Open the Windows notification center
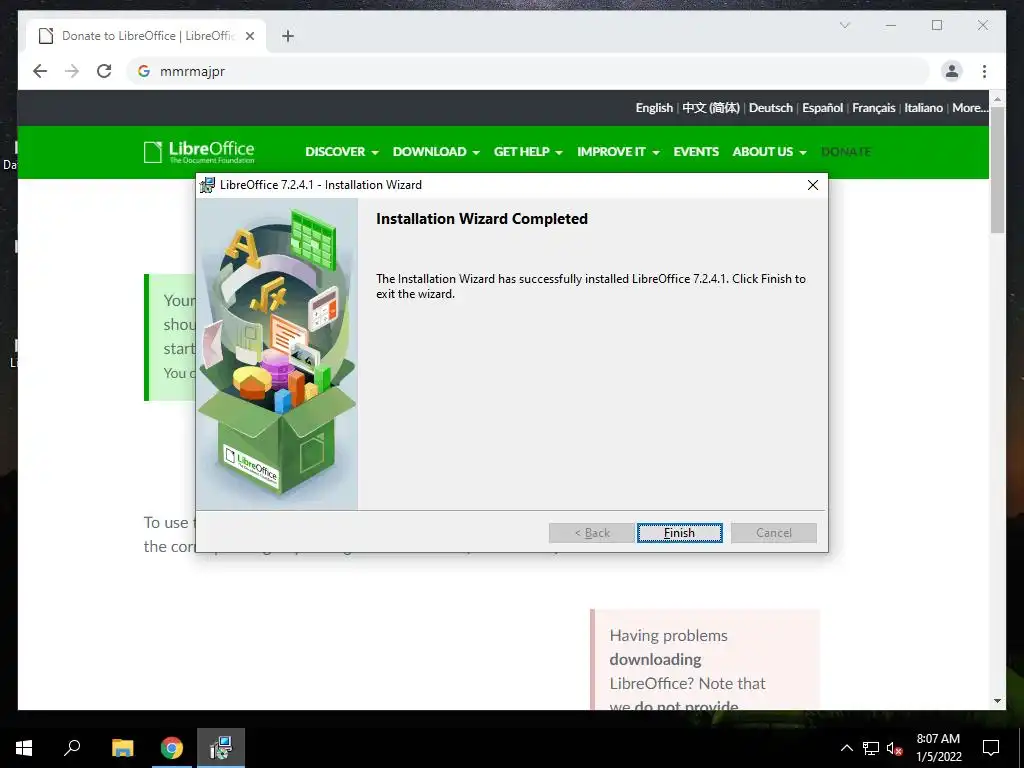The height and width of the screenshot is (768, 1024). click(991, 748)
